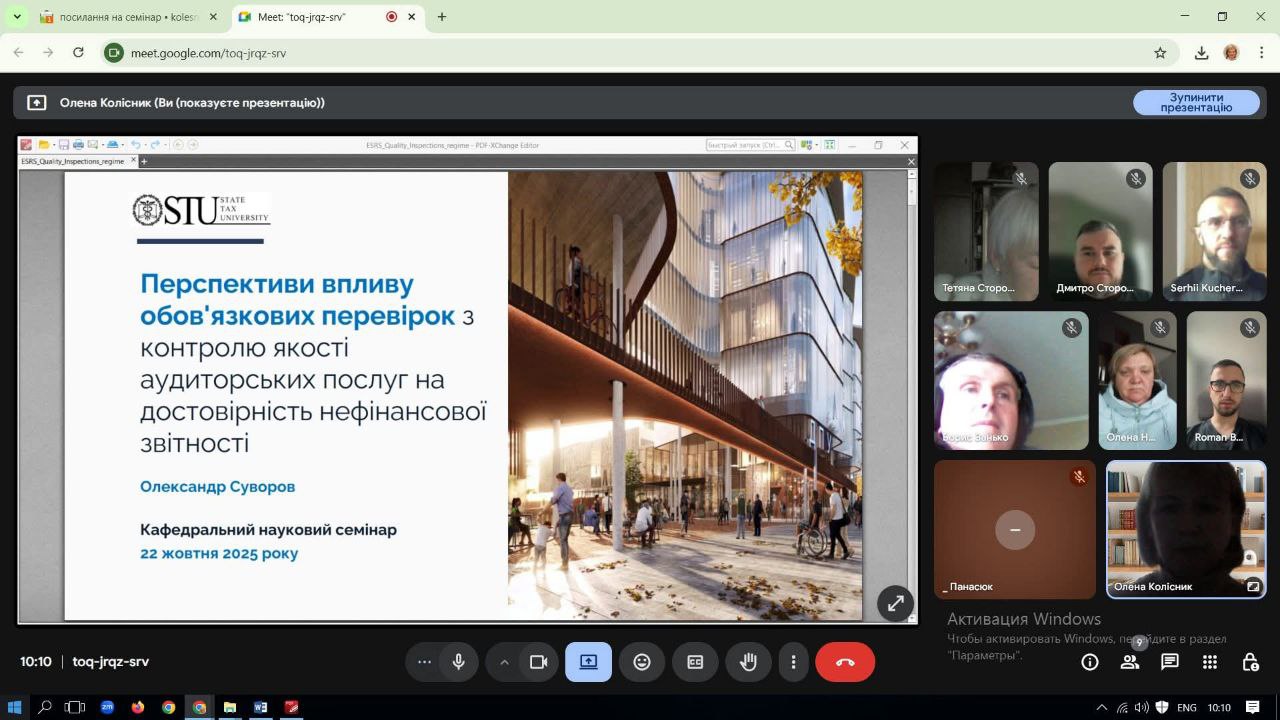This screenshot has height=720, width=1280.
Task: Click the present screen icon
Action: (588, 662)
